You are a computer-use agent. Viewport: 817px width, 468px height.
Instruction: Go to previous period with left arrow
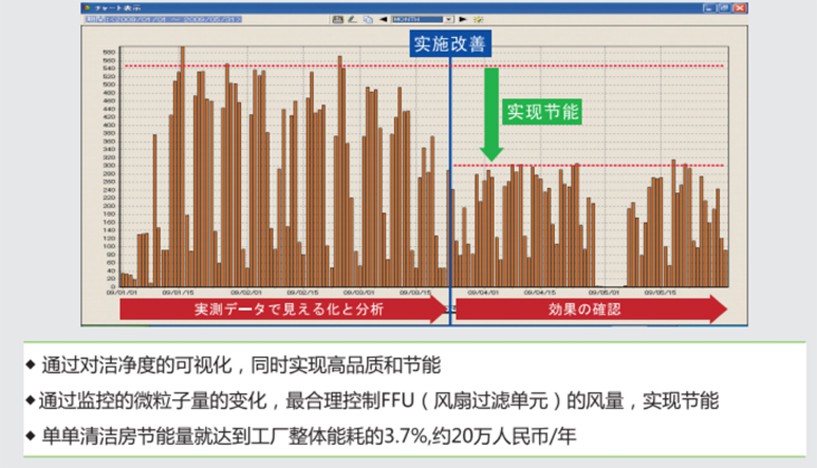coord(383,18)
